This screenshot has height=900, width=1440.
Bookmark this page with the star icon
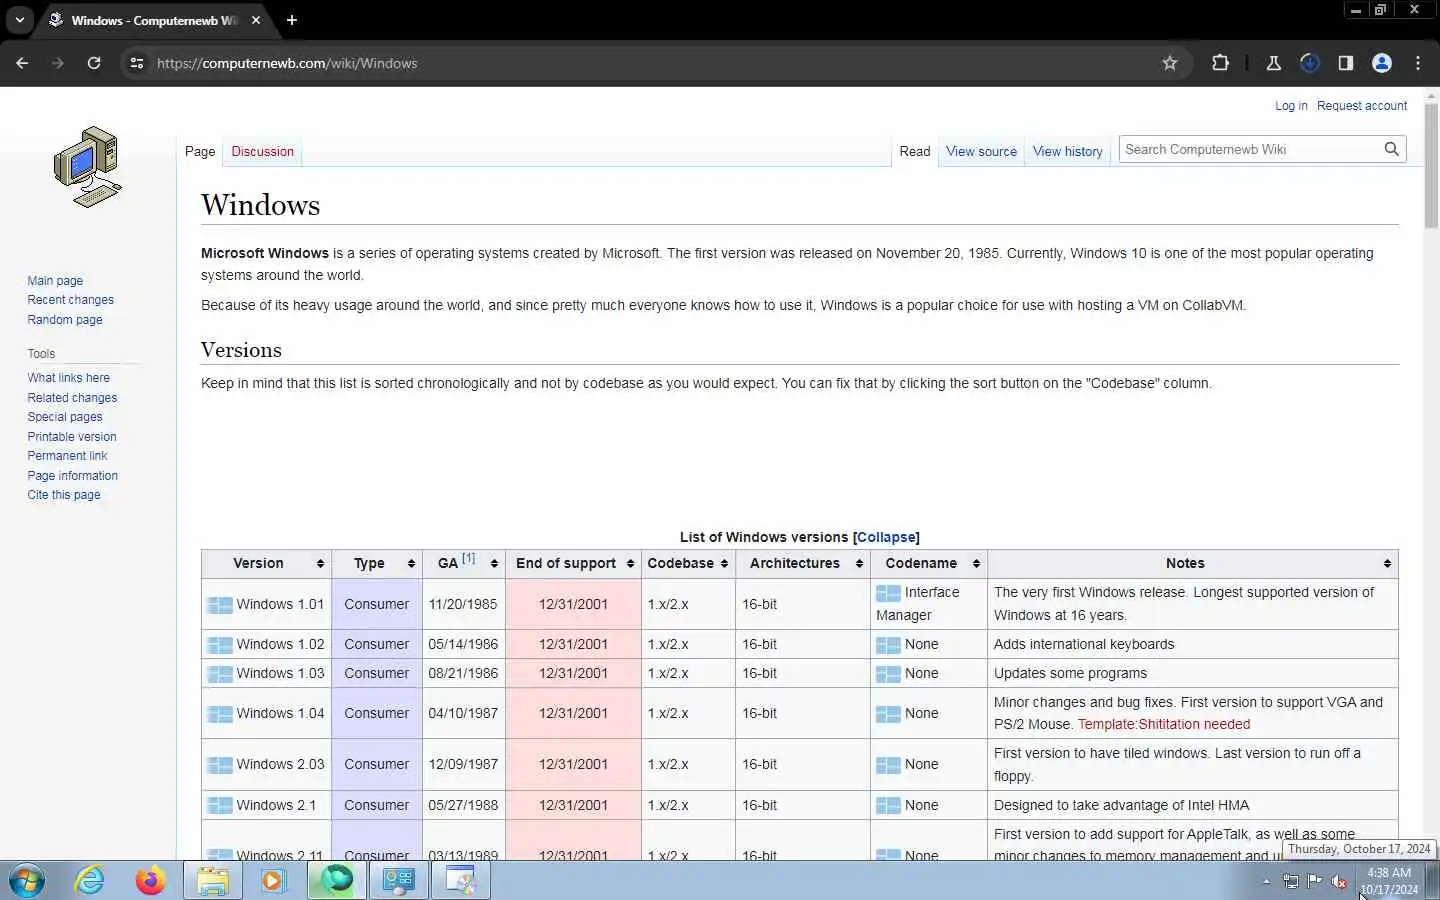pos(1170,63)
